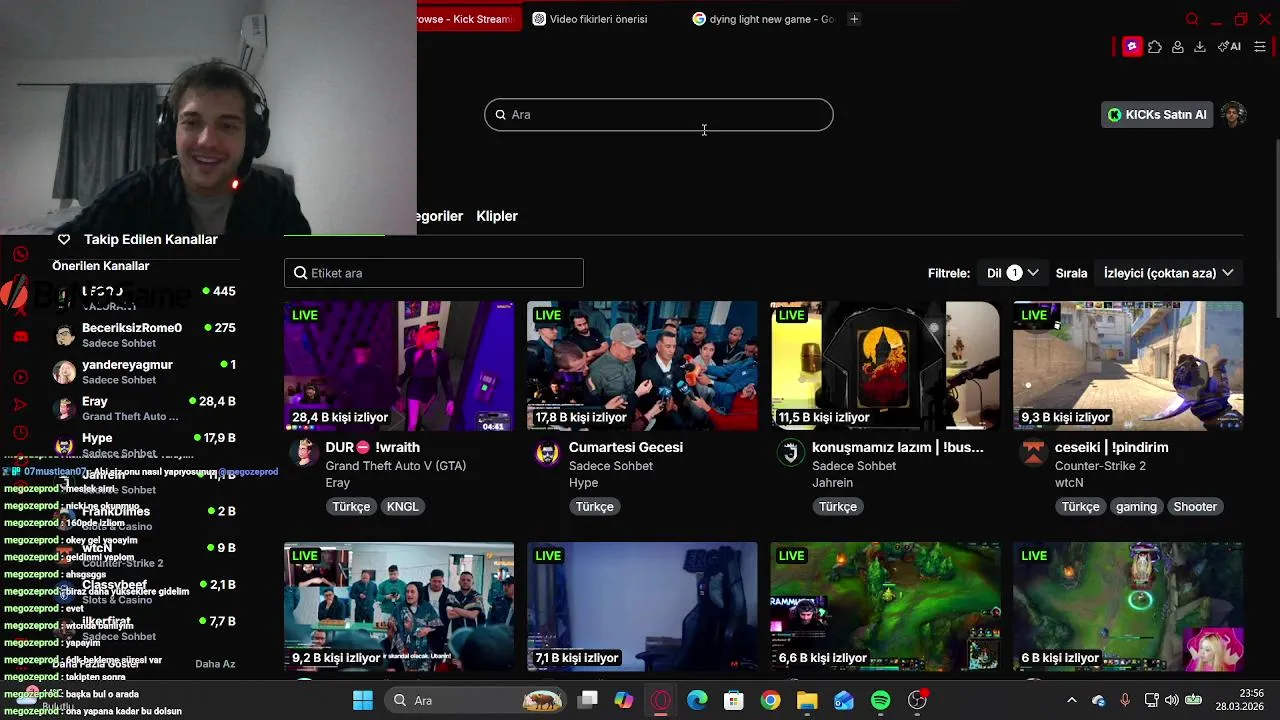Switch to the Klipler tab

(x=497, y=216)
